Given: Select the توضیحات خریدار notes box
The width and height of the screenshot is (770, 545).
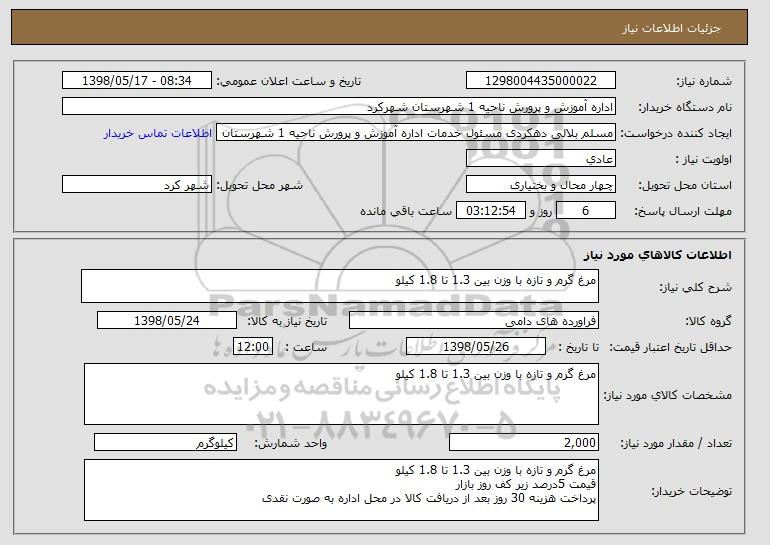Looking at the screenshot, I should click(x=341, y=490).
